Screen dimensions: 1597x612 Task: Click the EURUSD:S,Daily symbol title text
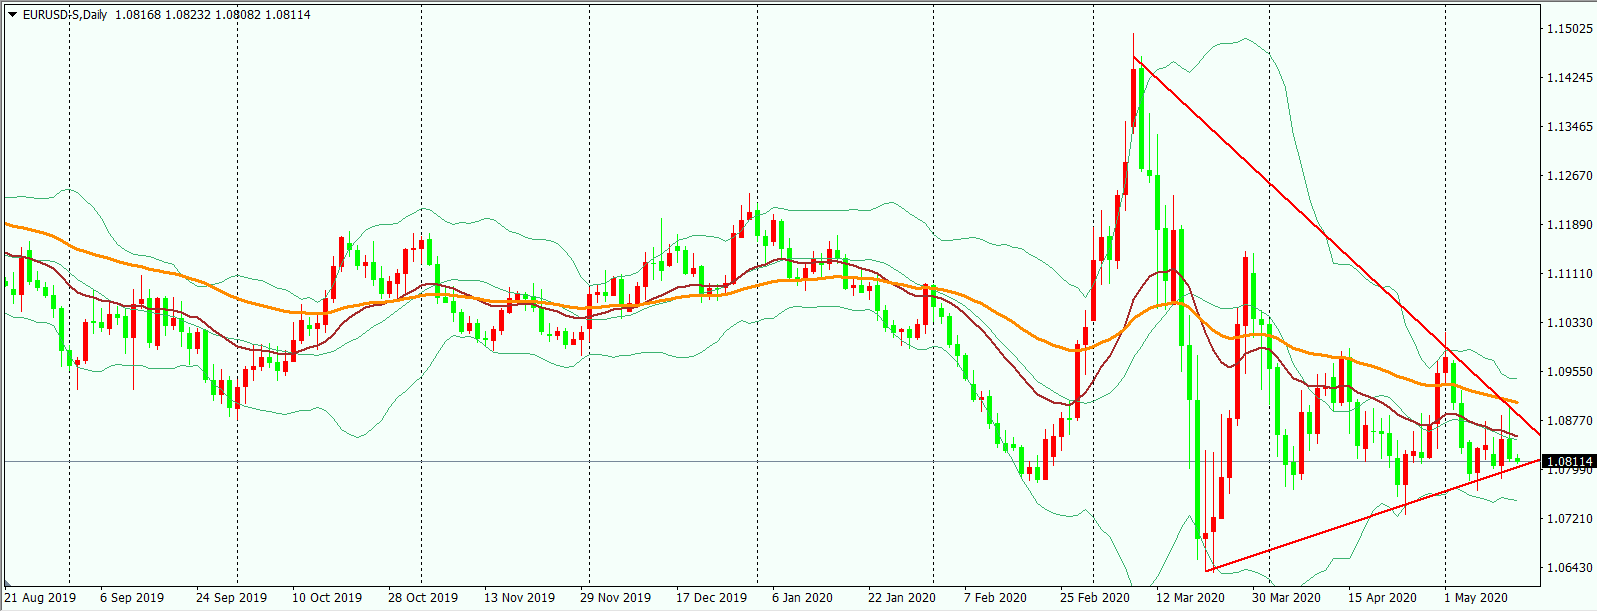pyautogui.click(x=65, y=15)
